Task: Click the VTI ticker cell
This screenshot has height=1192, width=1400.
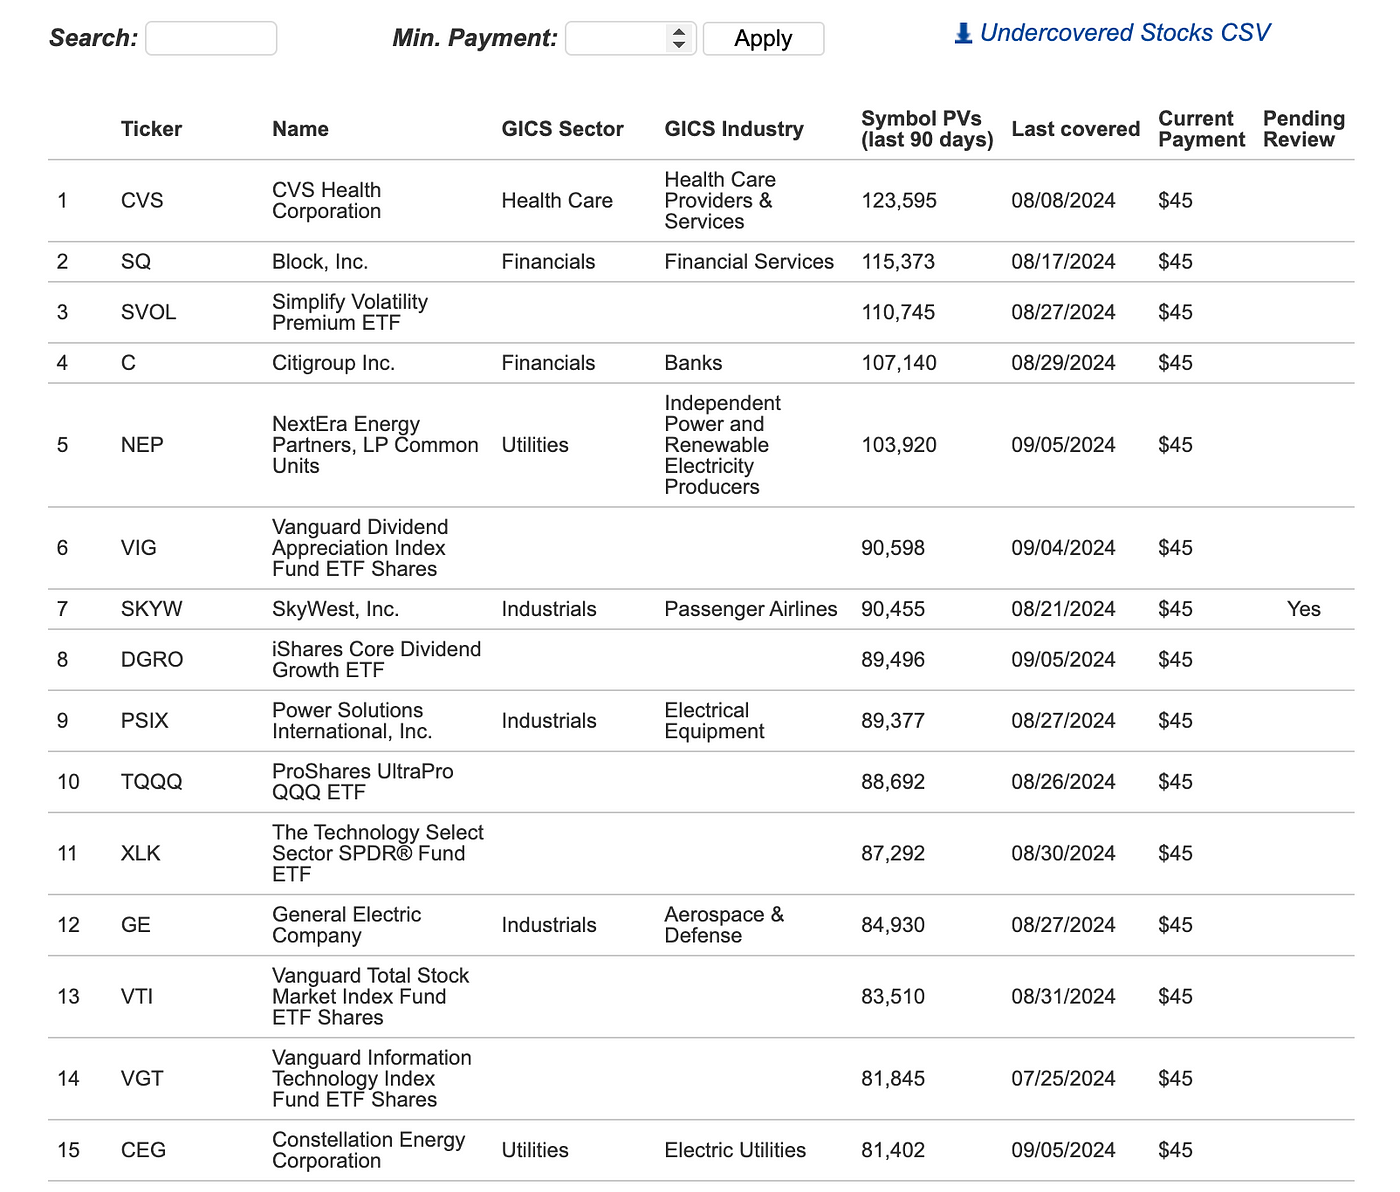Action: (x=137, y=997)
